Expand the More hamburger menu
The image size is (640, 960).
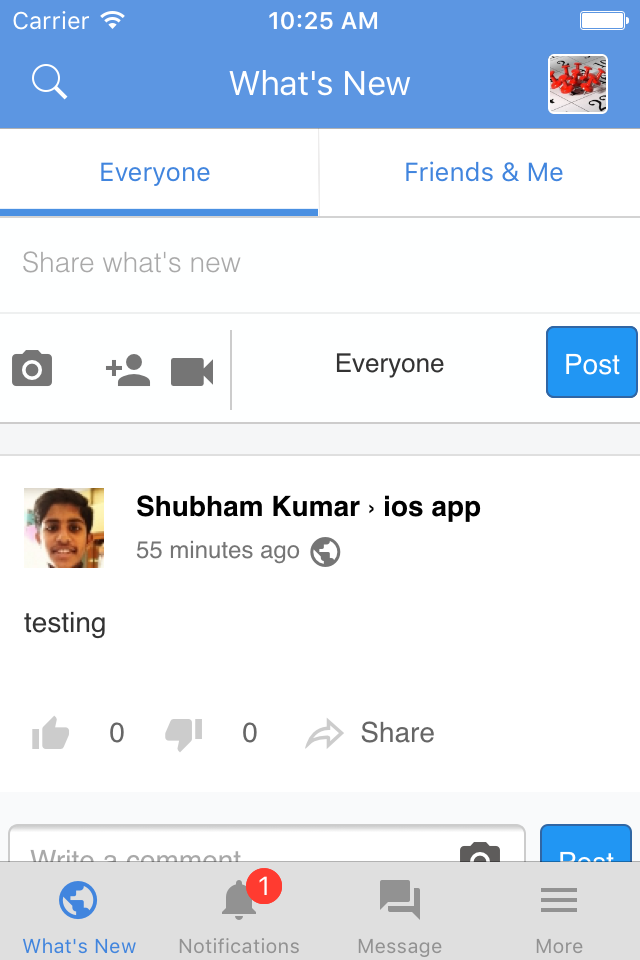pyautogui.click(x=559, y=912)
